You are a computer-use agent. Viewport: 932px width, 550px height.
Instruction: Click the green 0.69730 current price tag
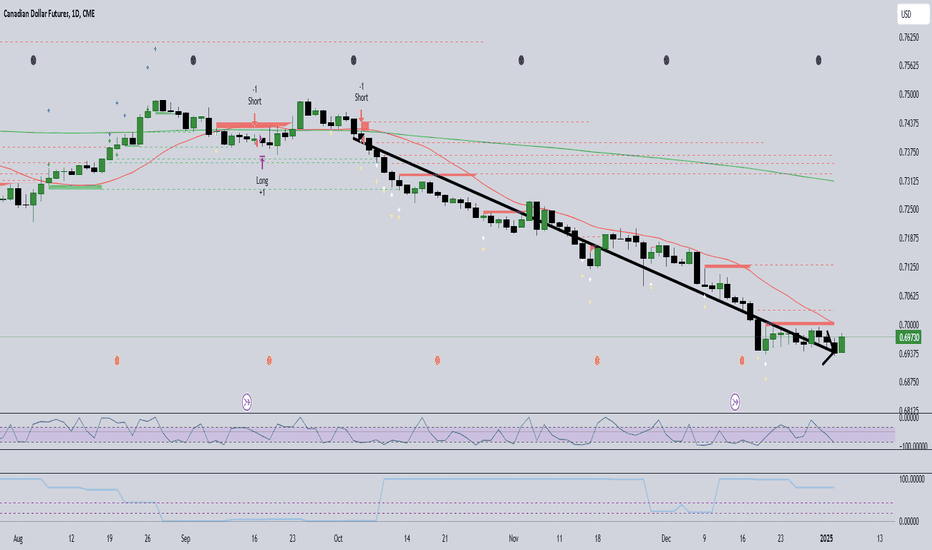point(909,337)
